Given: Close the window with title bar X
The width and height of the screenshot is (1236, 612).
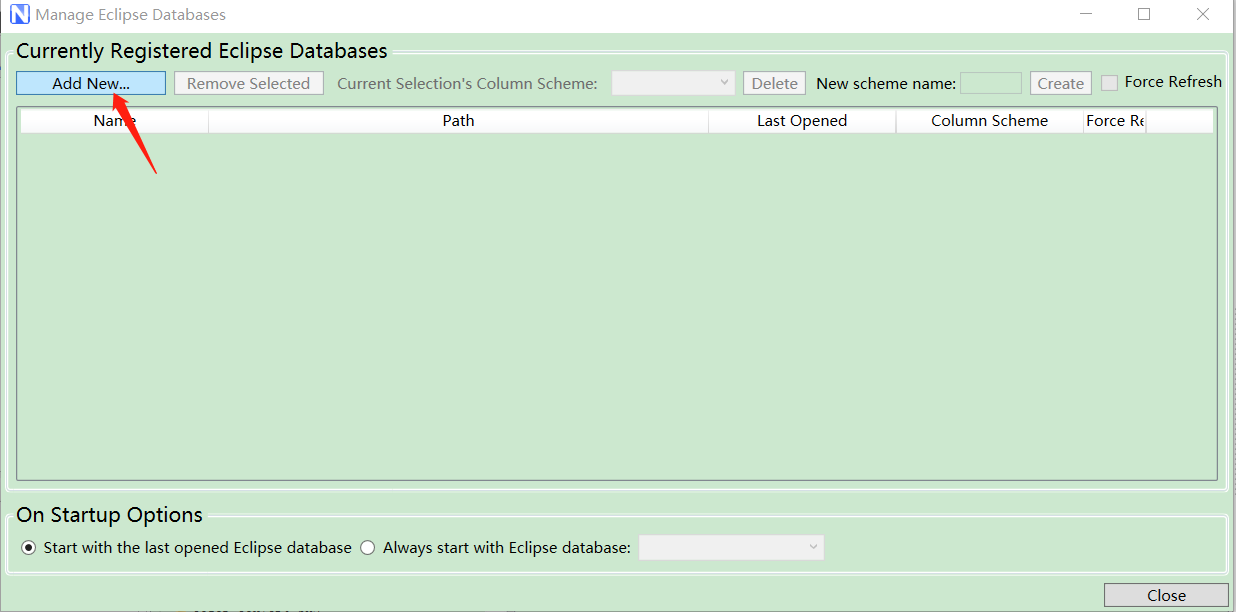Looking at the screenshot, I should [x=1203, y=14].
